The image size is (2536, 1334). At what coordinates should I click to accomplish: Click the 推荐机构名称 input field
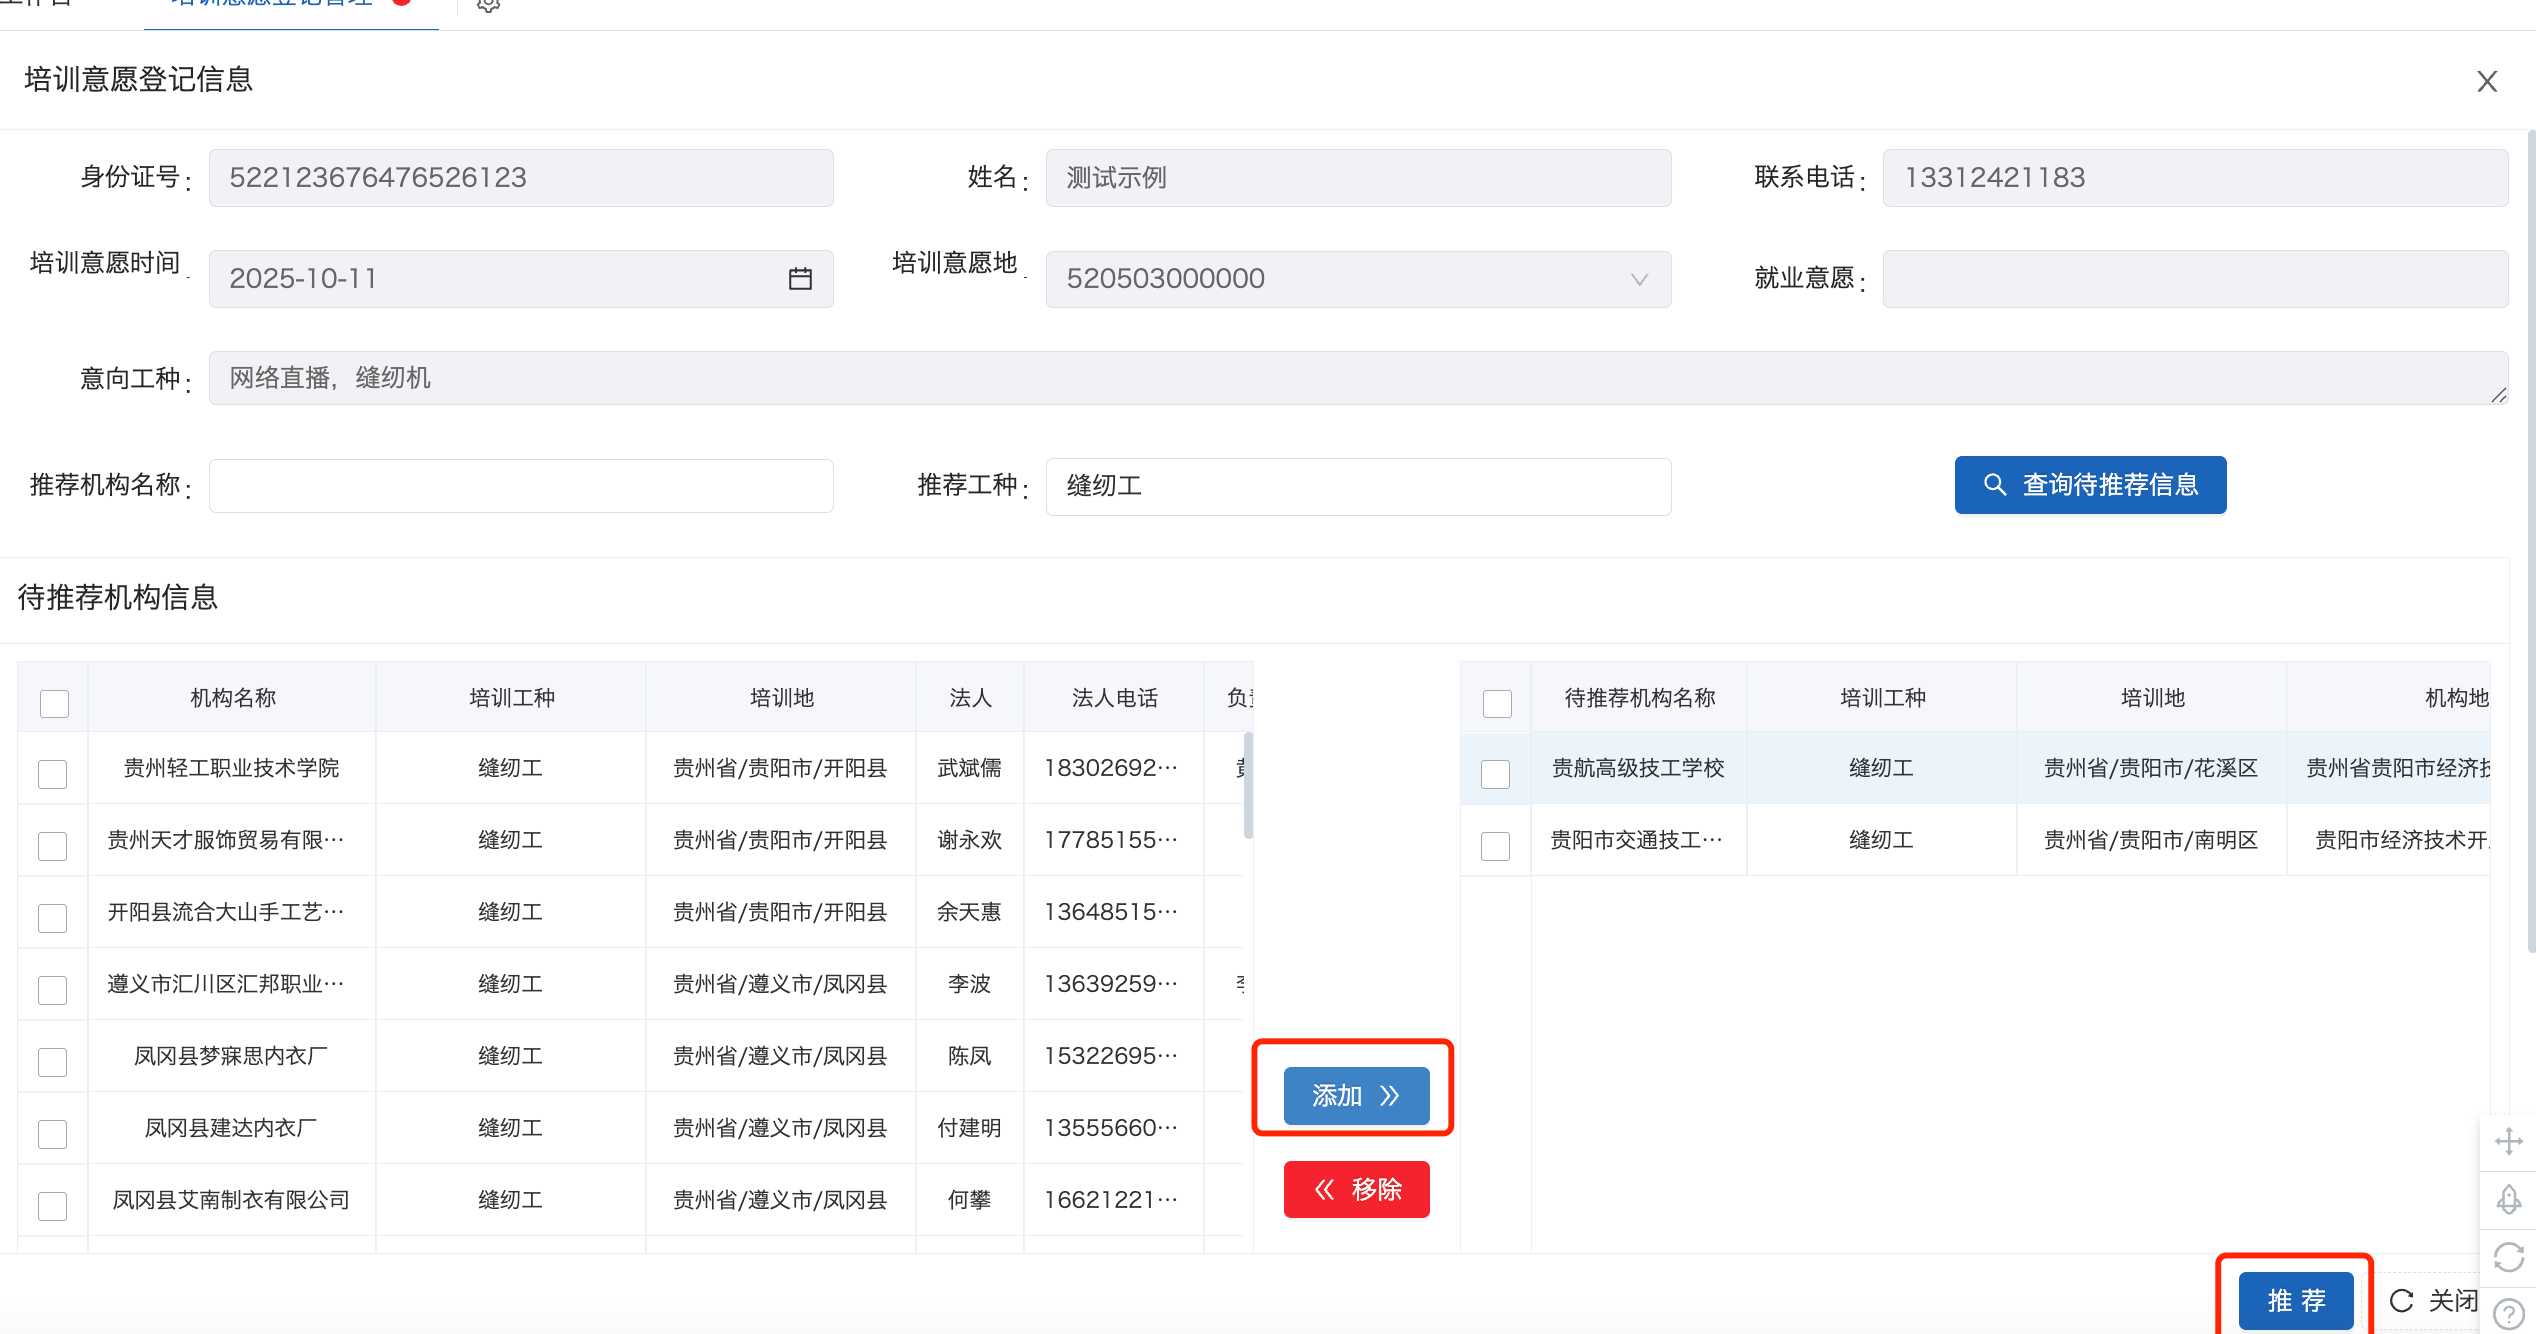pyautogui.click(x=521, y=486)
